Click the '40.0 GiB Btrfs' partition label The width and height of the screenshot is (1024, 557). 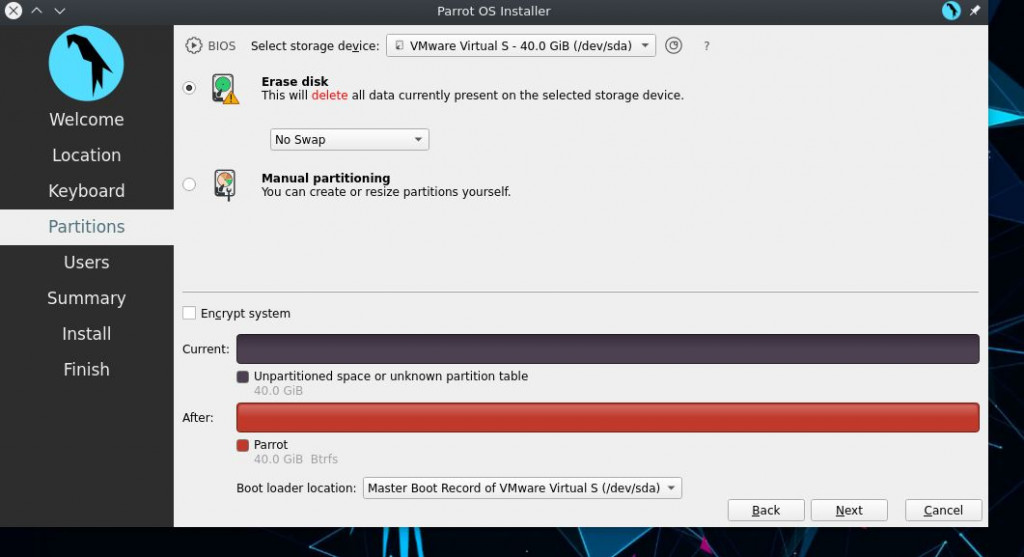[x=295, y=459]
